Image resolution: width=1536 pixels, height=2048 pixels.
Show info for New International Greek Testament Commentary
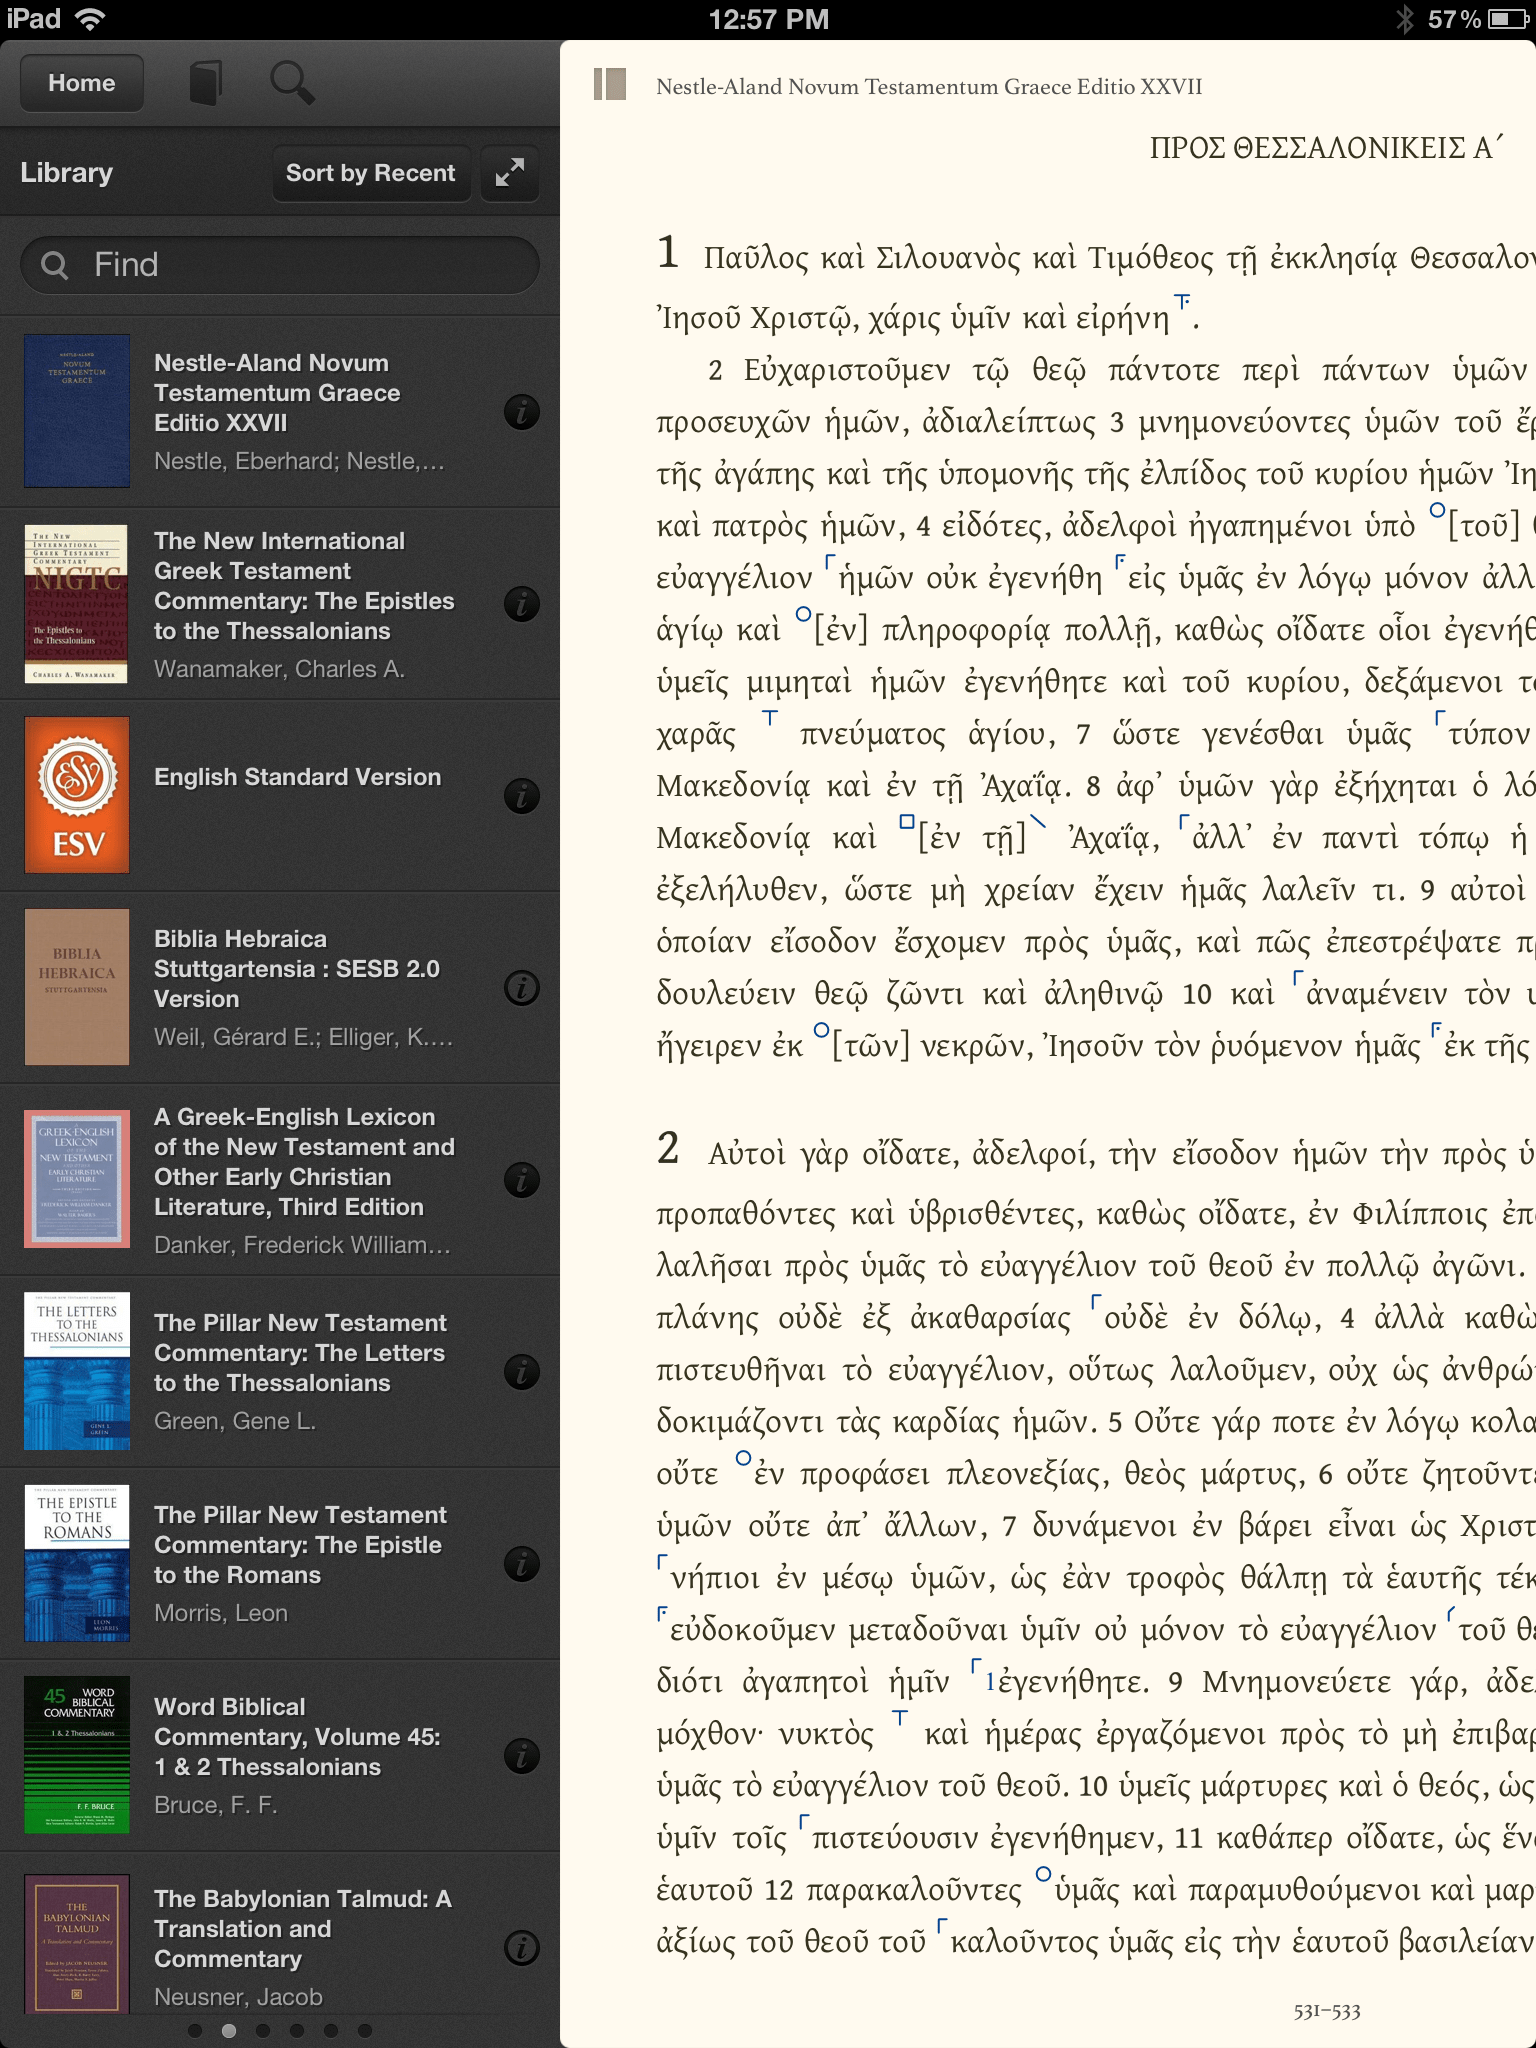pos(522,604)
